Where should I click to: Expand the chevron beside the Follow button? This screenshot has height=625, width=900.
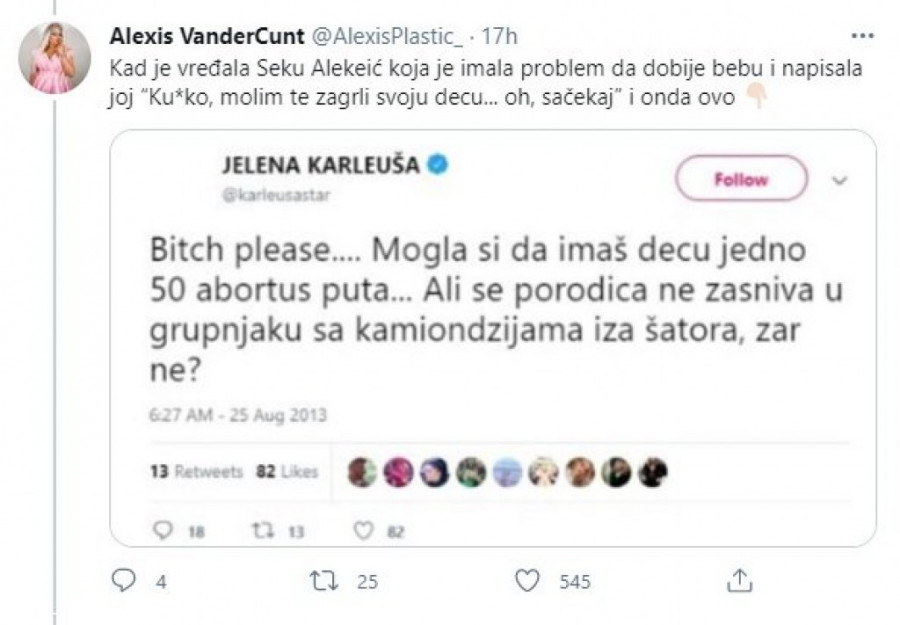tap(840, 181)
